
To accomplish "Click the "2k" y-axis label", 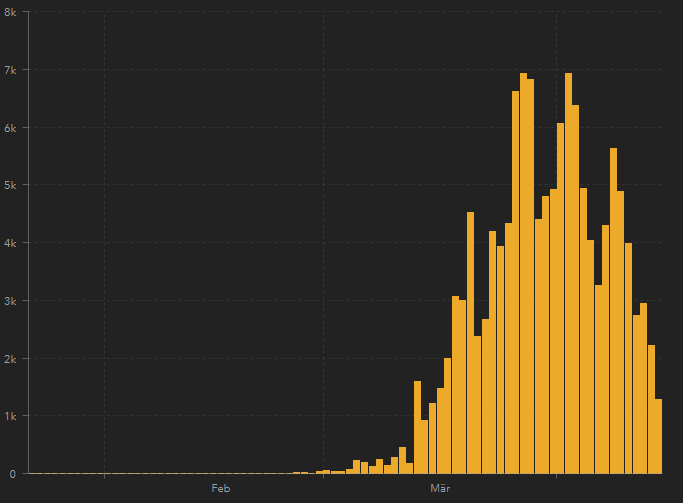I will pyautogui.click(x=10, y=359).
